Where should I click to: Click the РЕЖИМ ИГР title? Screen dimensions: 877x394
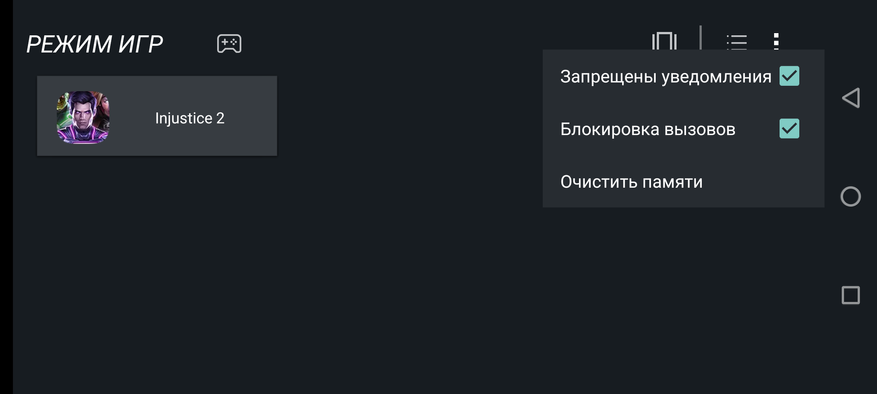(95, 44)
